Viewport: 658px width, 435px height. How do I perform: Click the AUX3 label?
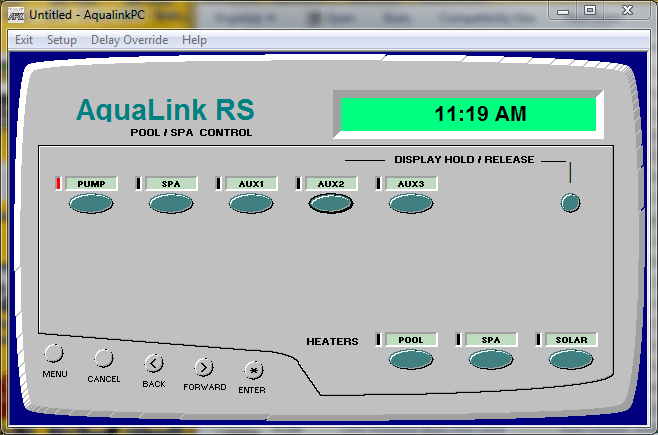(x=411, y=184)
